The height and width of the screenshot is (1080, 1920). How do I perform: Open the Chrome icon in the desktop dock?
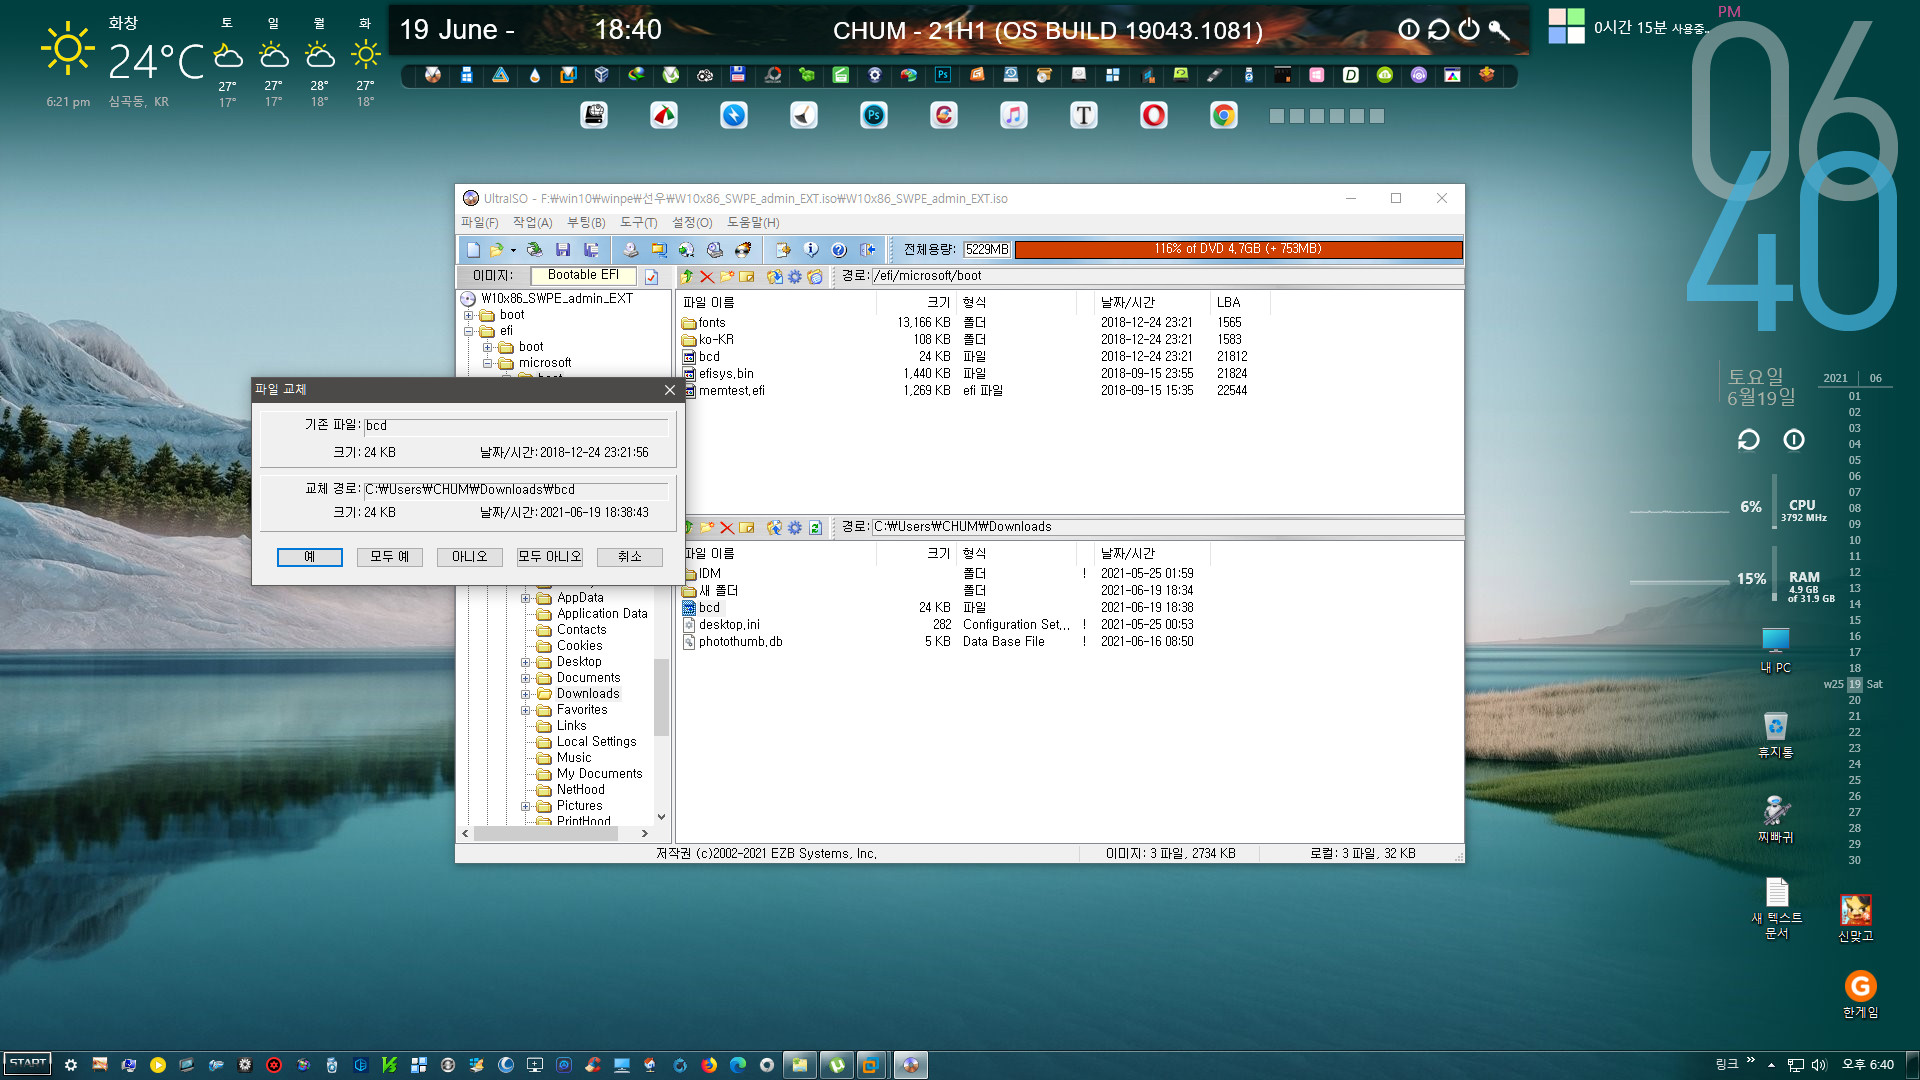tap(1224, 116)
